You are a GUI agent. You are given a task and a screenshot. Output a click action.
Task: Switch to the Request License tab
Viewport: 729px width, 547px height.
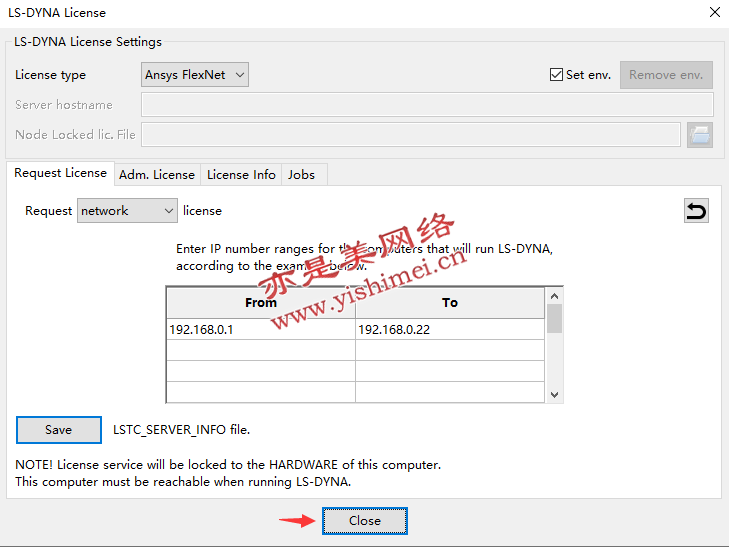(x=60, y=173)
